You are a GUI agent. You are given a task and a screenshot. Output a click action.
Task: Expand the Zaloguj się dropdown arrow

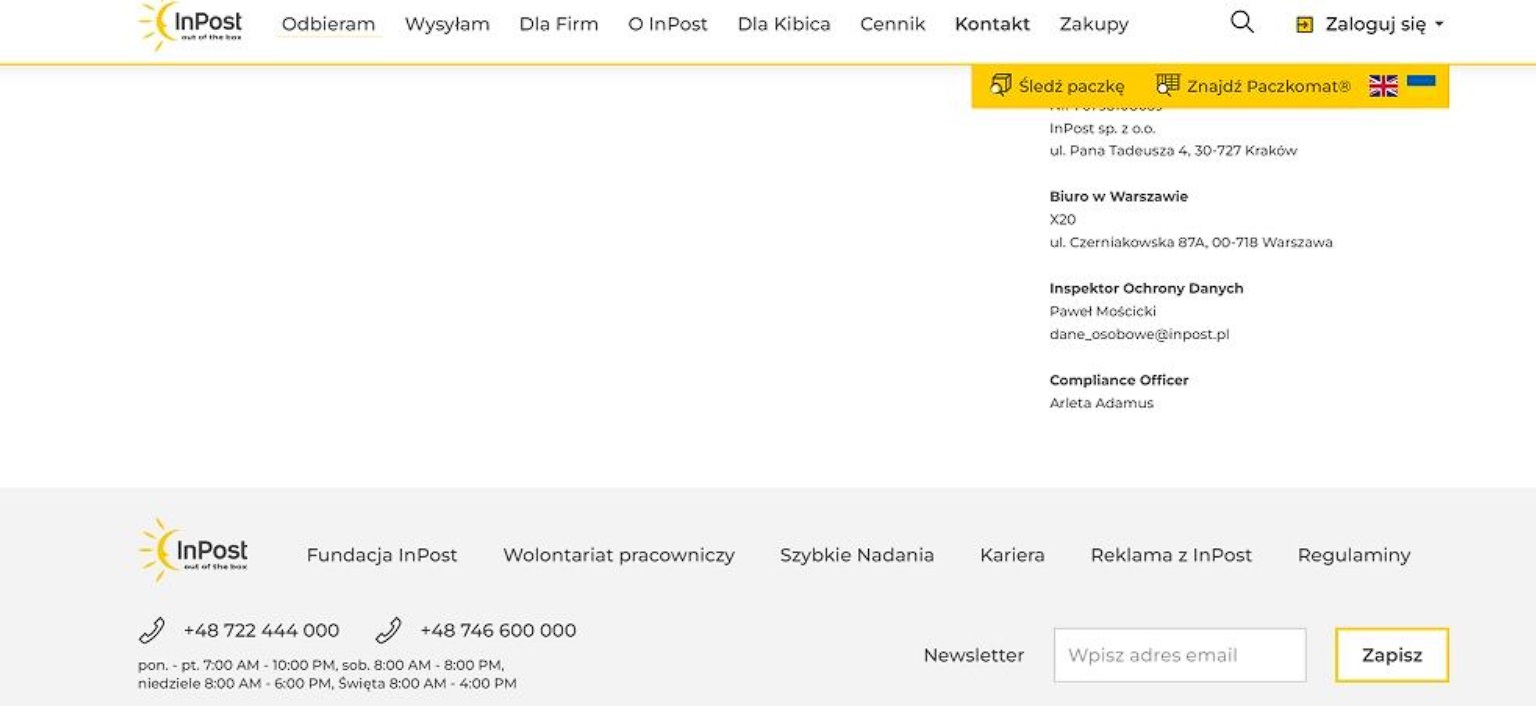pos(1440,26)
